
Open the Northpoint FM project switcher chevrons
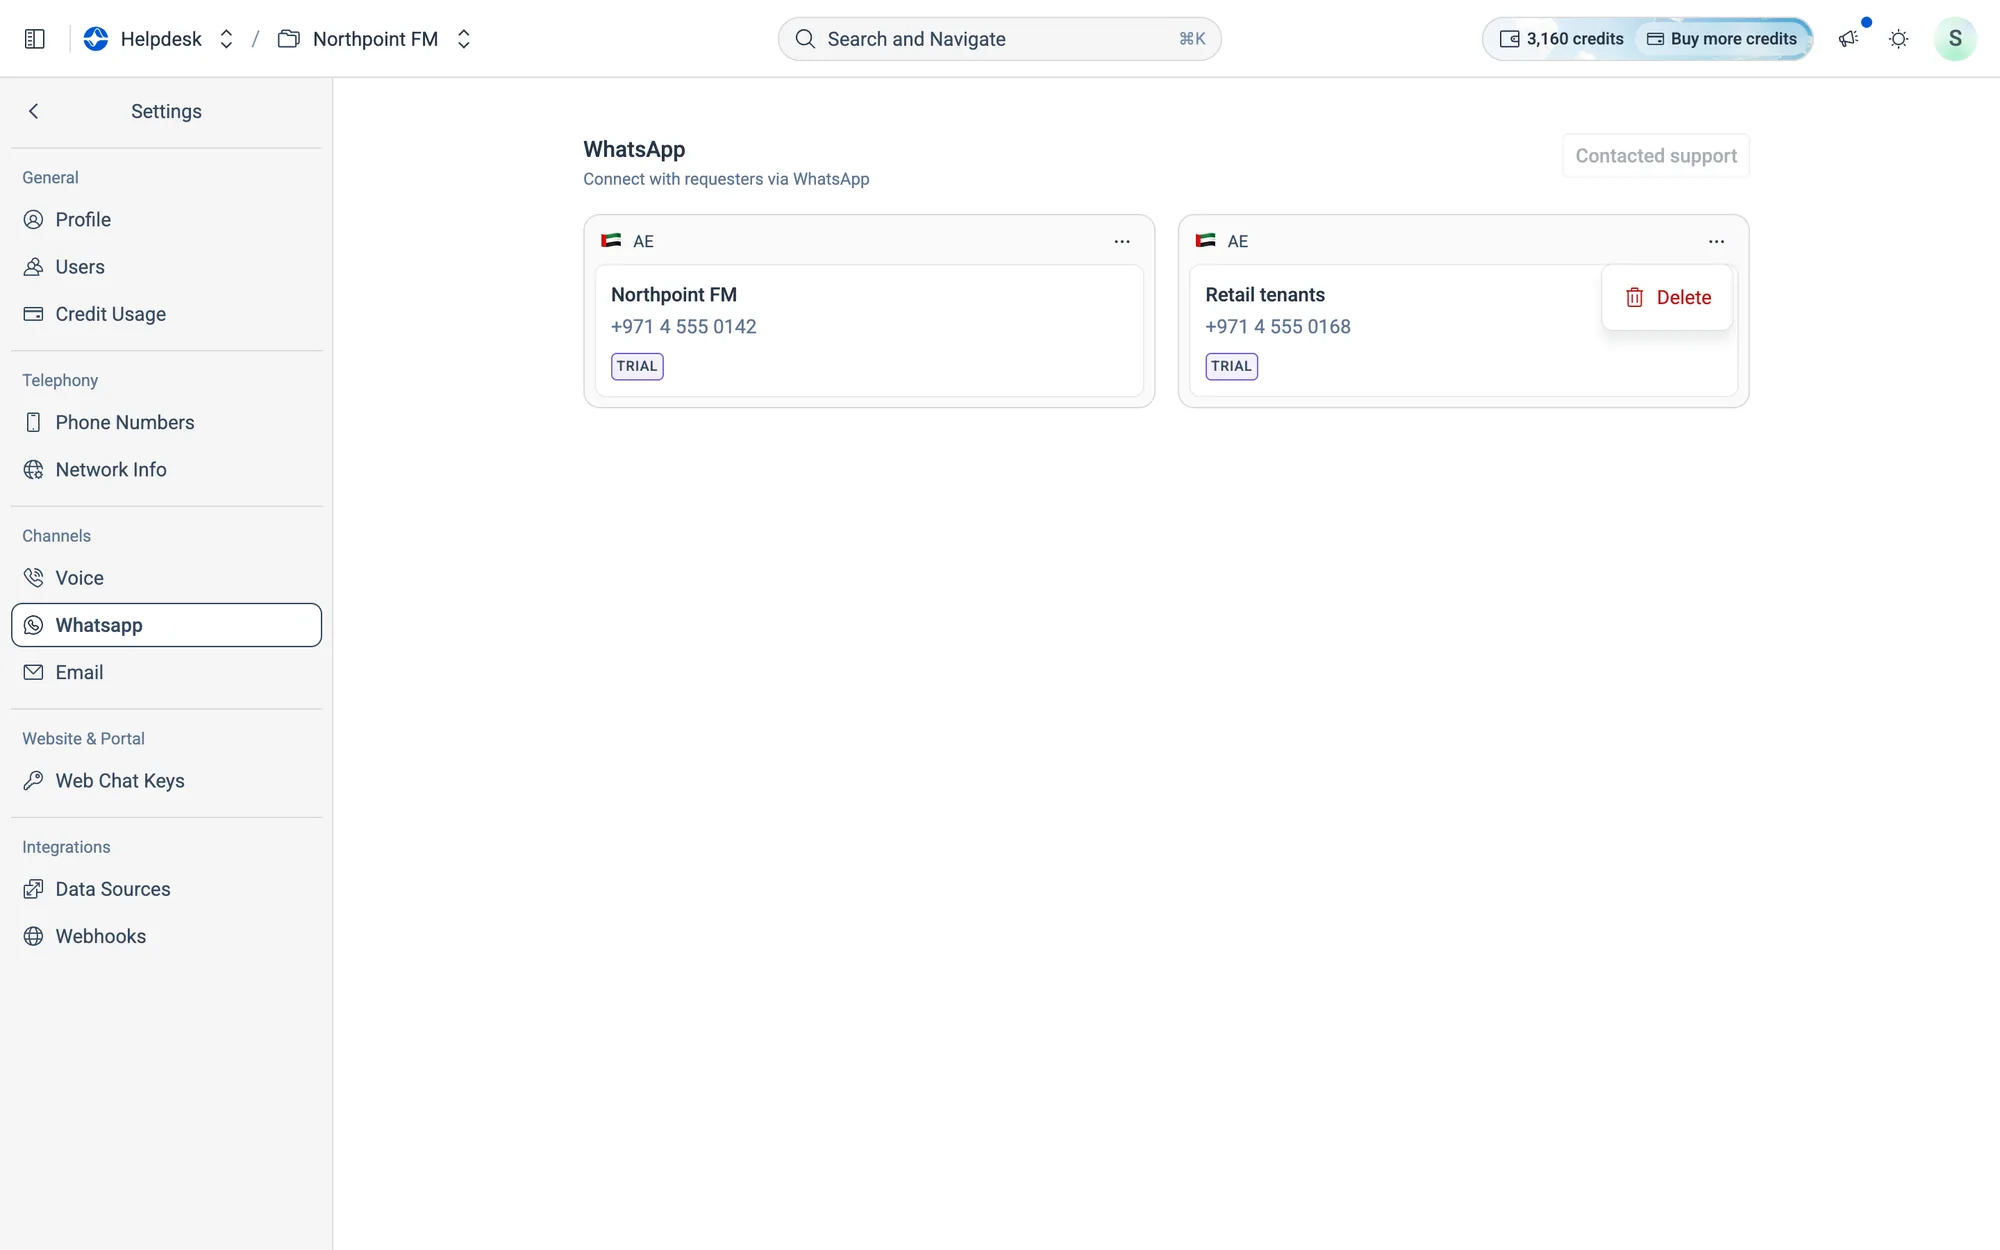tap(464, 39)
